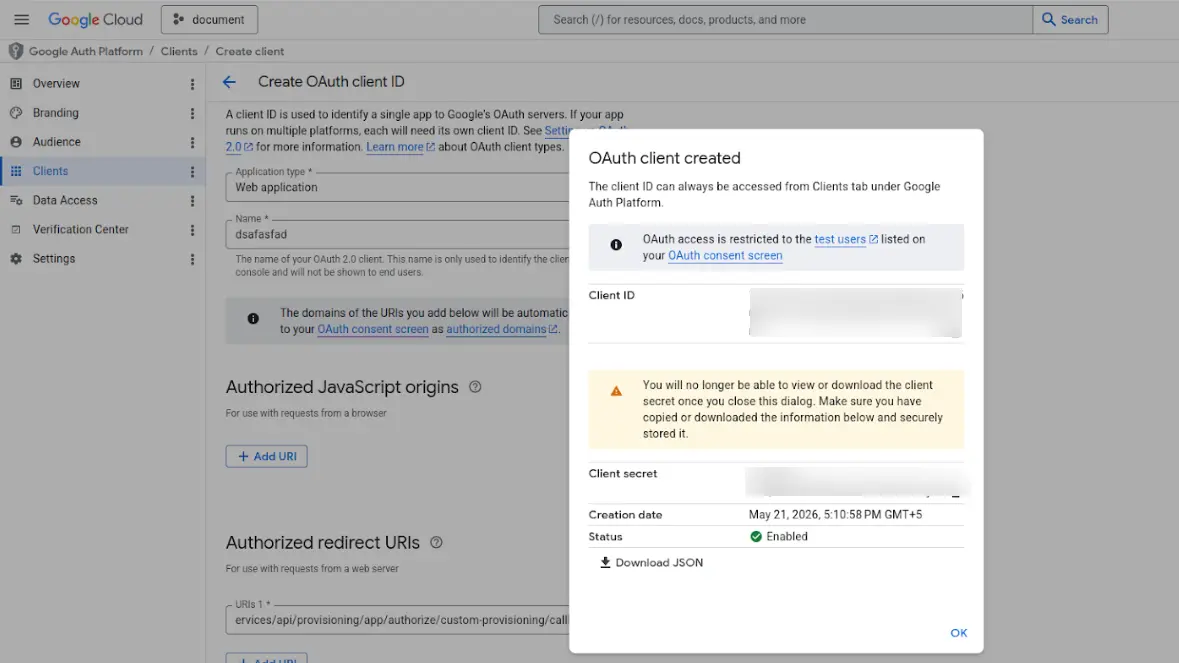The width and height of the screenshot is (1179, 663).
Task: Show help for Authorized JavaScript origins
Action: (x=475, y=387)
